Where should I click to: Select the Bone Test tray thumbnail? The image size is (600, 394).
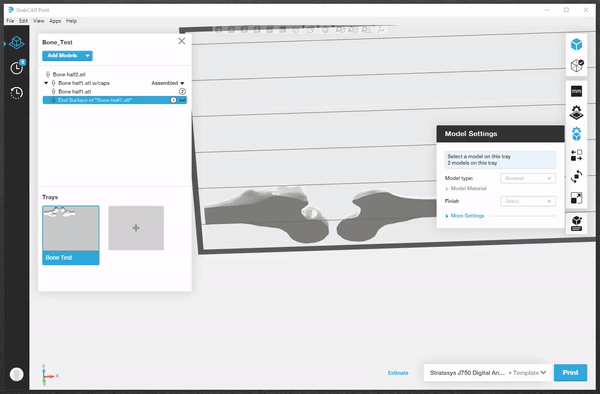[x=71, y=235]
